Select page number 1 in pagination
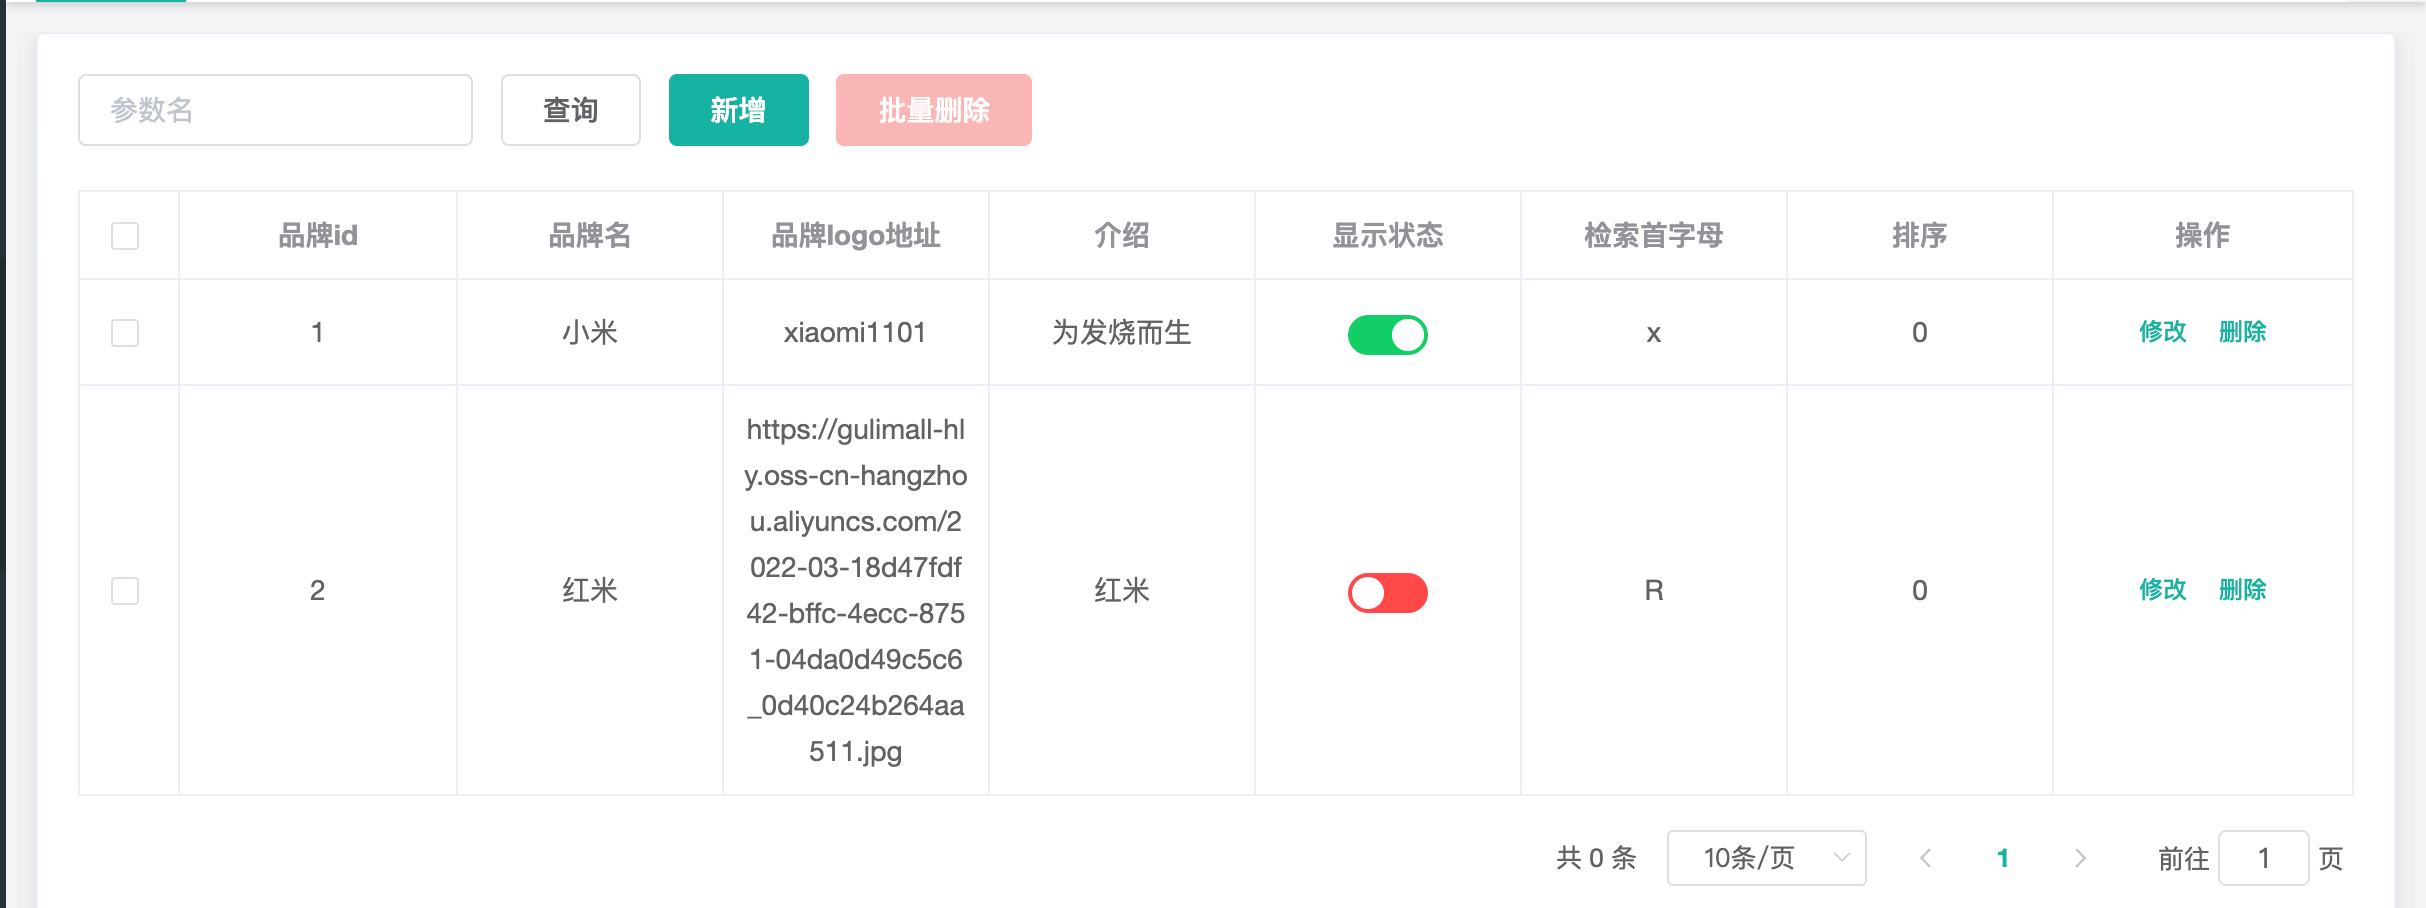 (x=2003, y=858)
